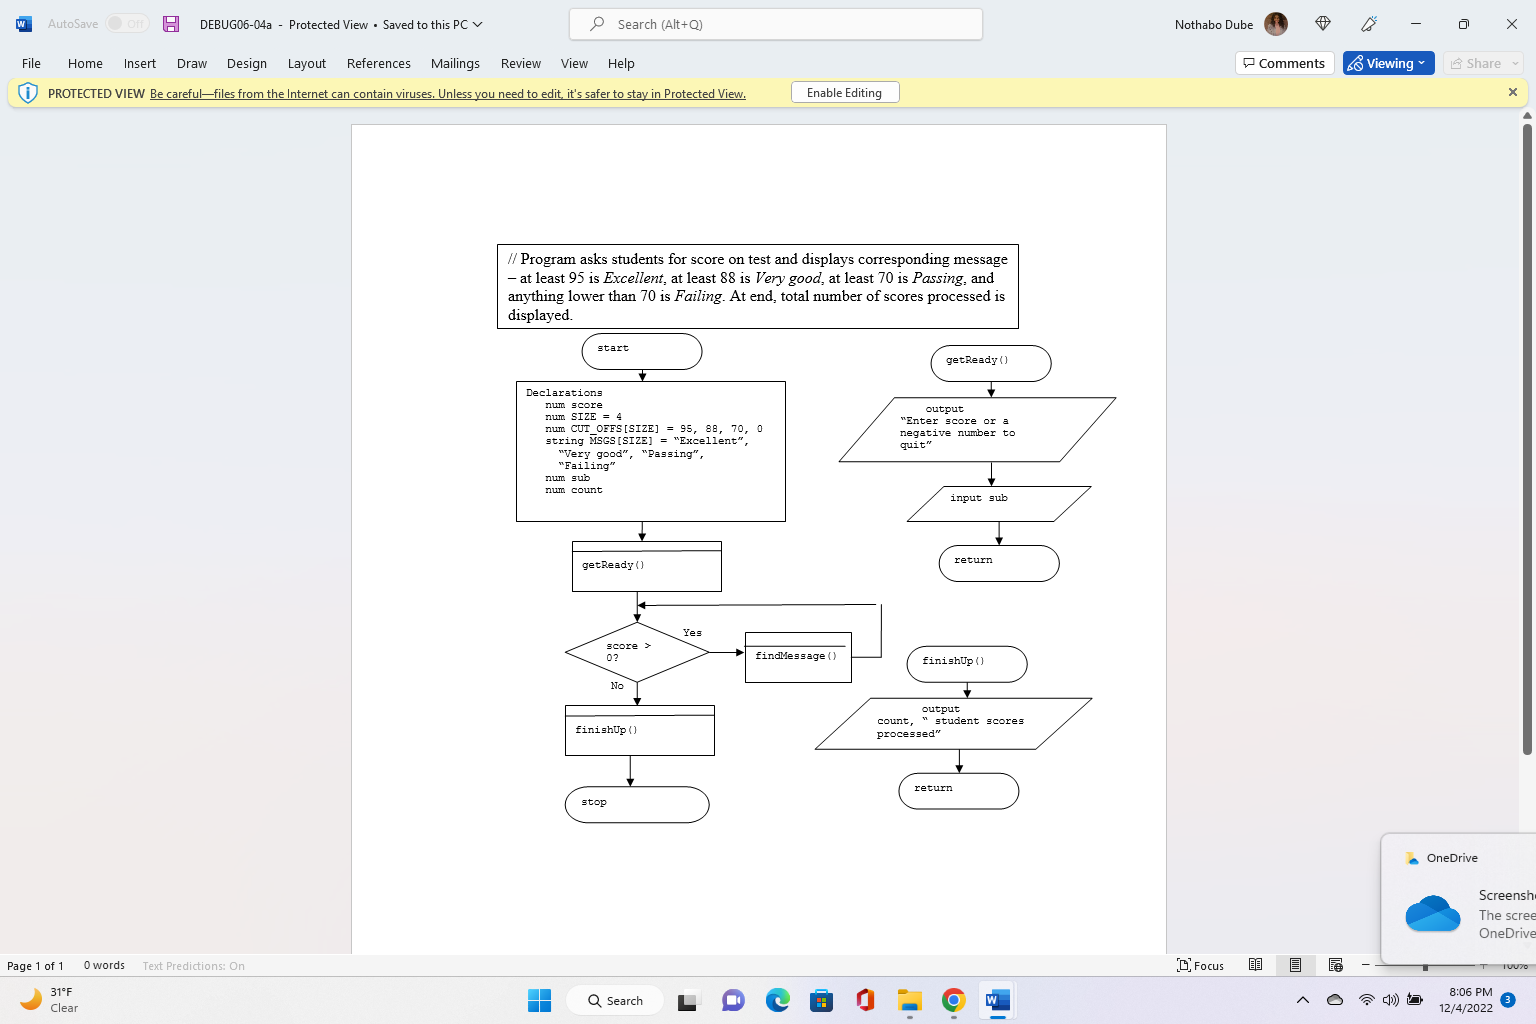Open the Microsoft 365 premium diamond icon
This screenshot has width=1536, height=1024.
point(1322,23)
